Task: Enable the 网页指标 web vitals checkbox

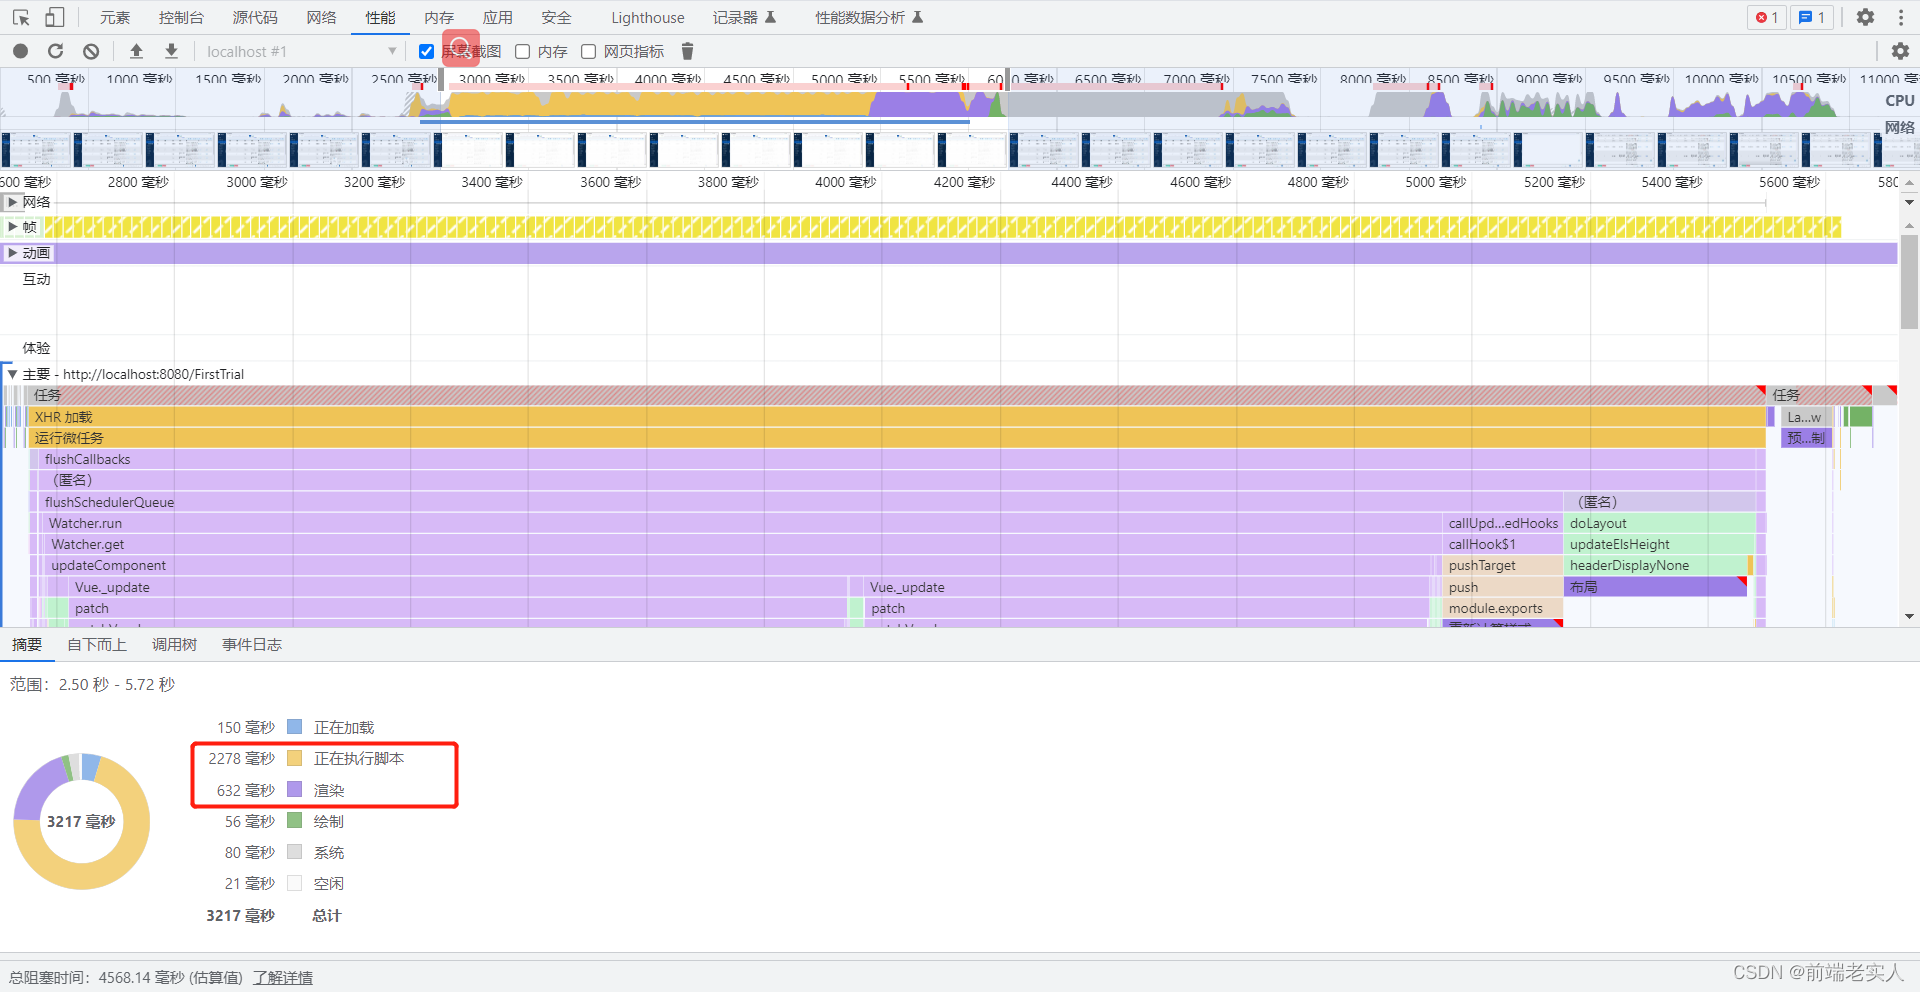Action: pos(588,51)
